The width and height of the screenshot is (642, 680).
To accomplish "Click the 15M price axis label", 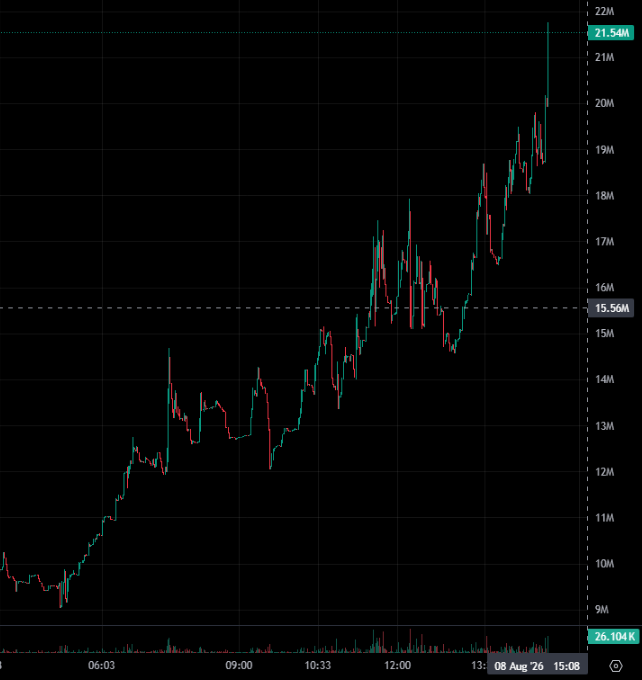I will 604,333.
